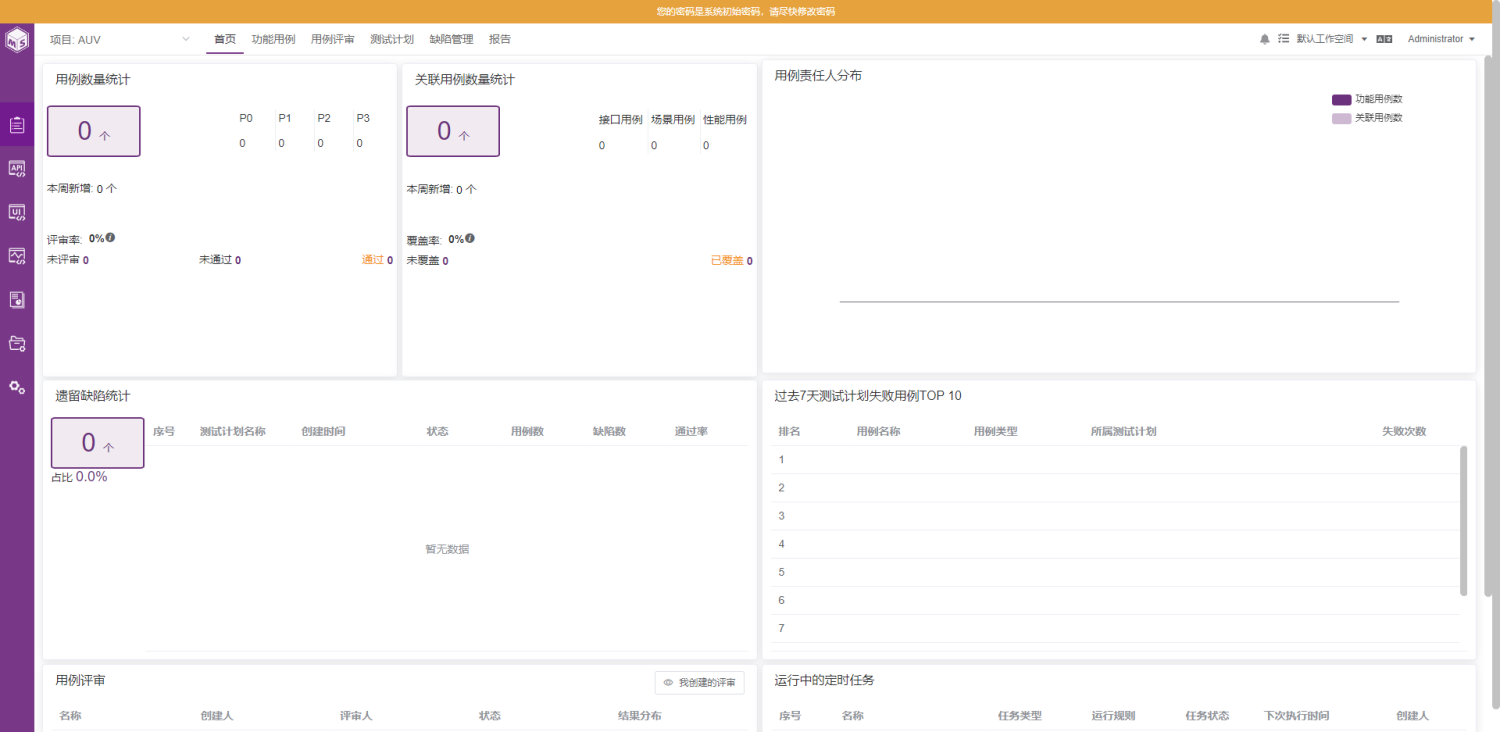Click the P1 priority count
This screenshot has width=1500, height=732.
tap(281, 143)
